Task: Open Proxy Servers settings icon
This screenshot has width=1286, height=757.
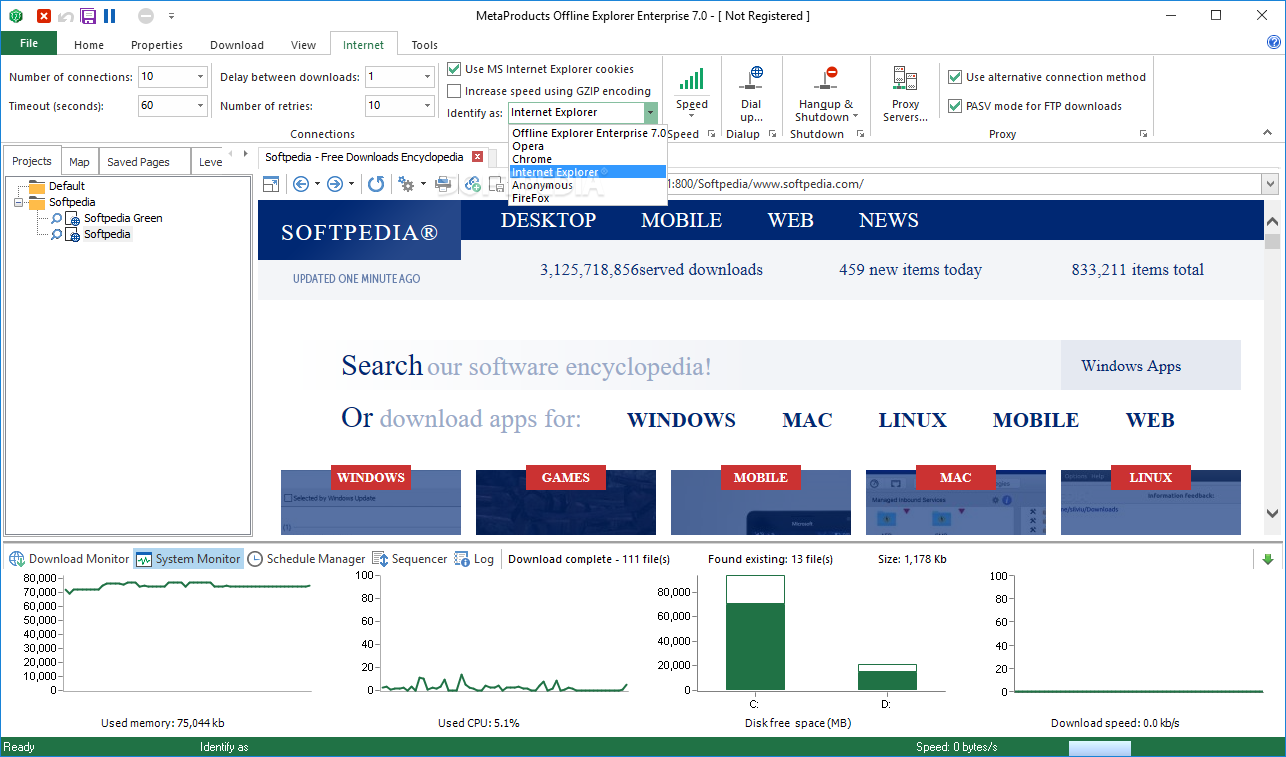Action: (x=905, y=80)
